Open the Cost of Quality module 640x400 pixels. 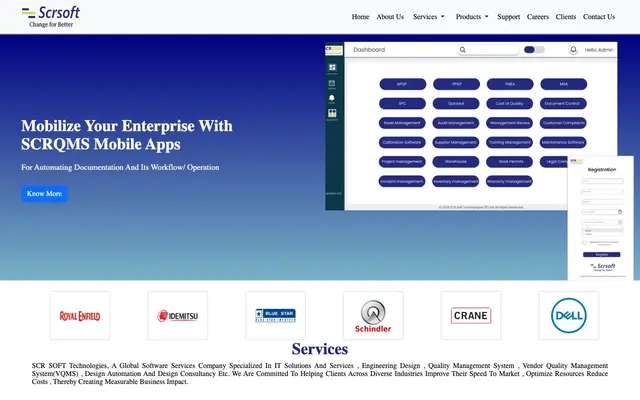tap(510, 104)
